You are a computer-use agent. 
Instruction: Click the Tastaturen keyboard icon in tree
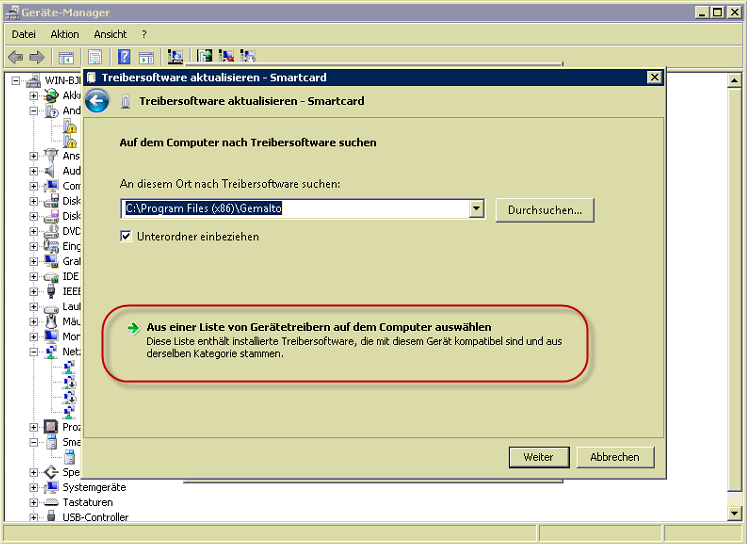click(x=51, y=502)
